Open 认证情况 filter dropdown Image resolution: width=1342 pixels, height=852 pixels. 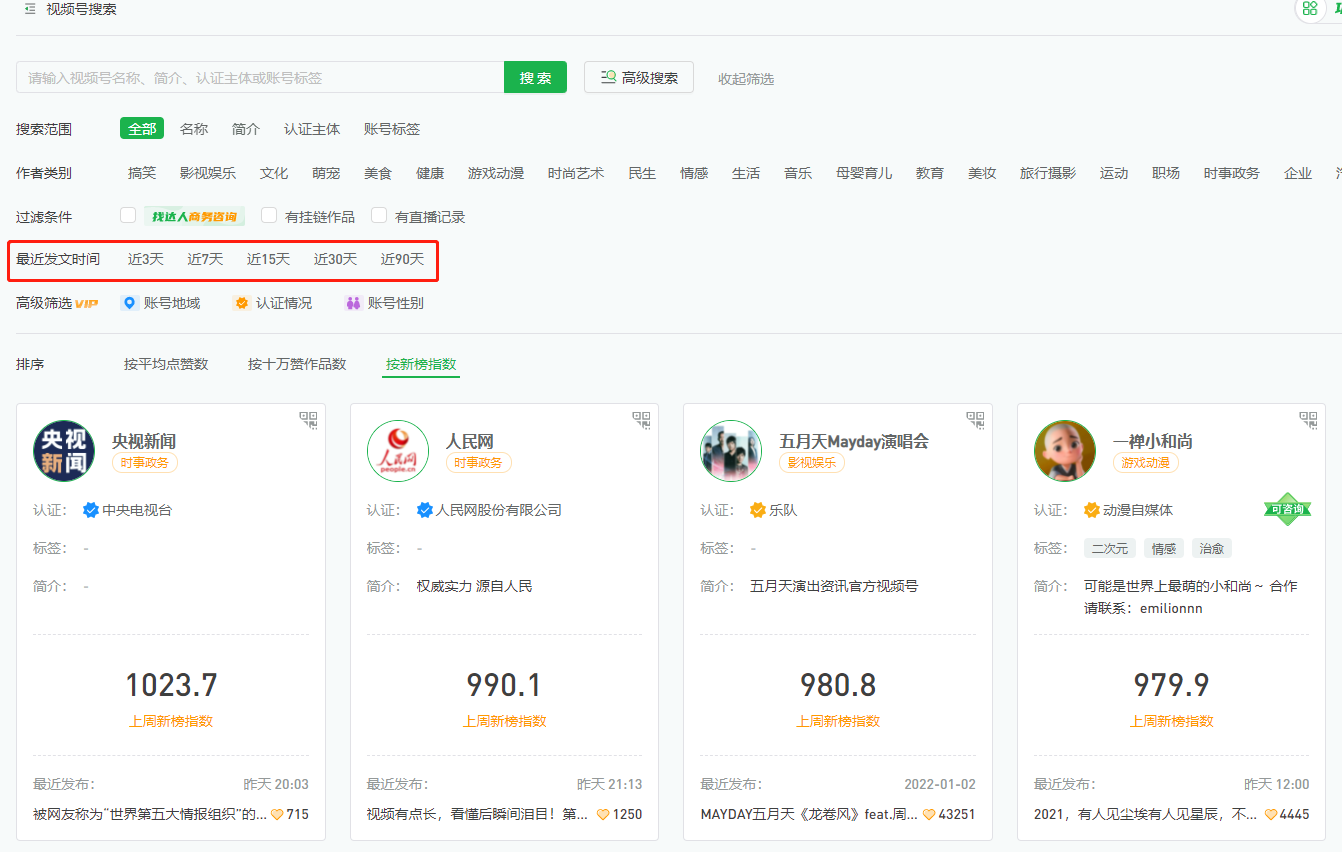273,303
